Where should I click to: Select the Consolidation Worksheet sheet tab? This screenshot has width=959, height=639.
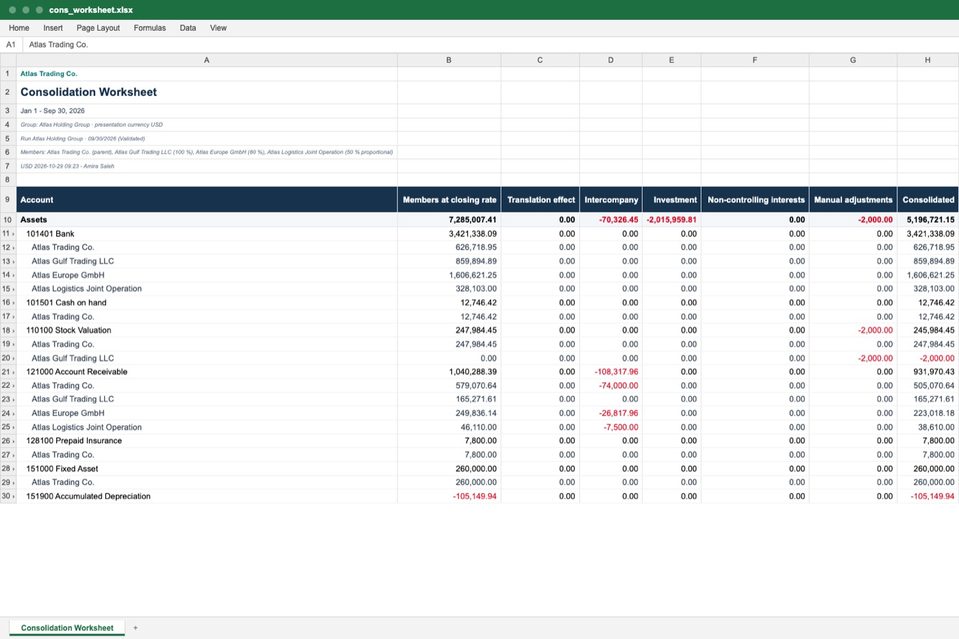coord(67,628)
